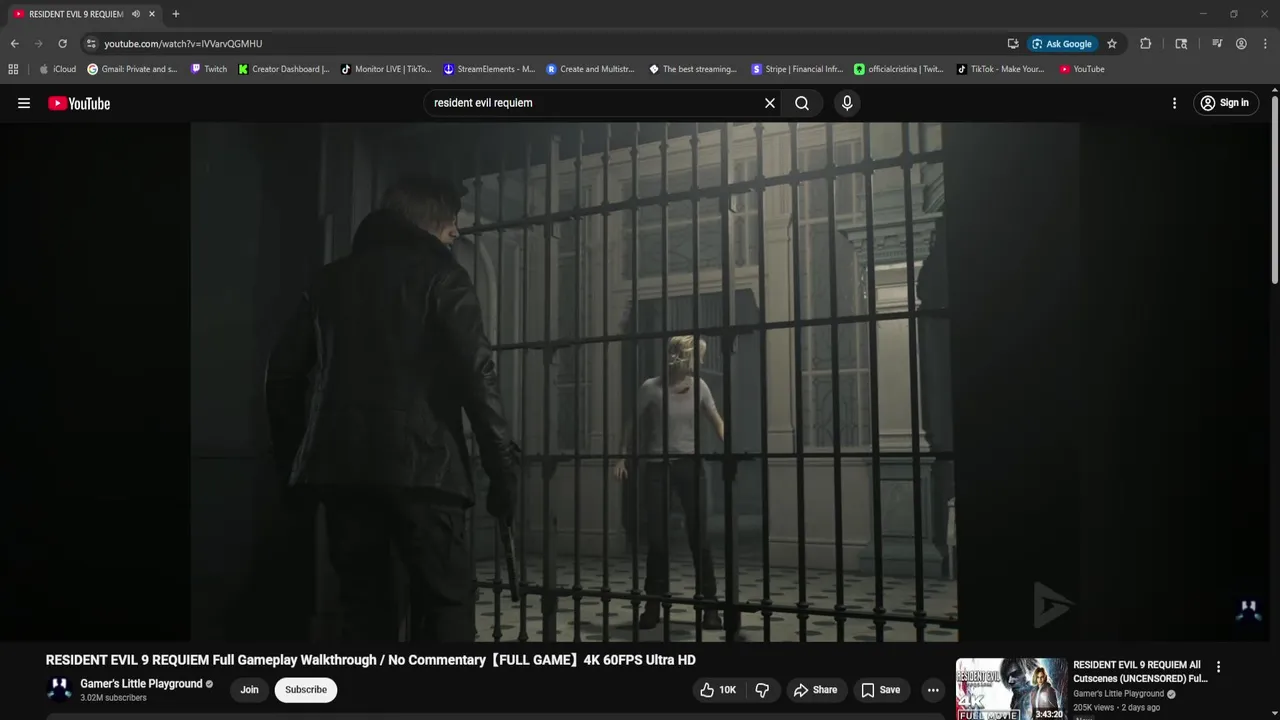This screenshot has height=720, width=1280.
Task: Reload the current page
Action: (62, 44)
